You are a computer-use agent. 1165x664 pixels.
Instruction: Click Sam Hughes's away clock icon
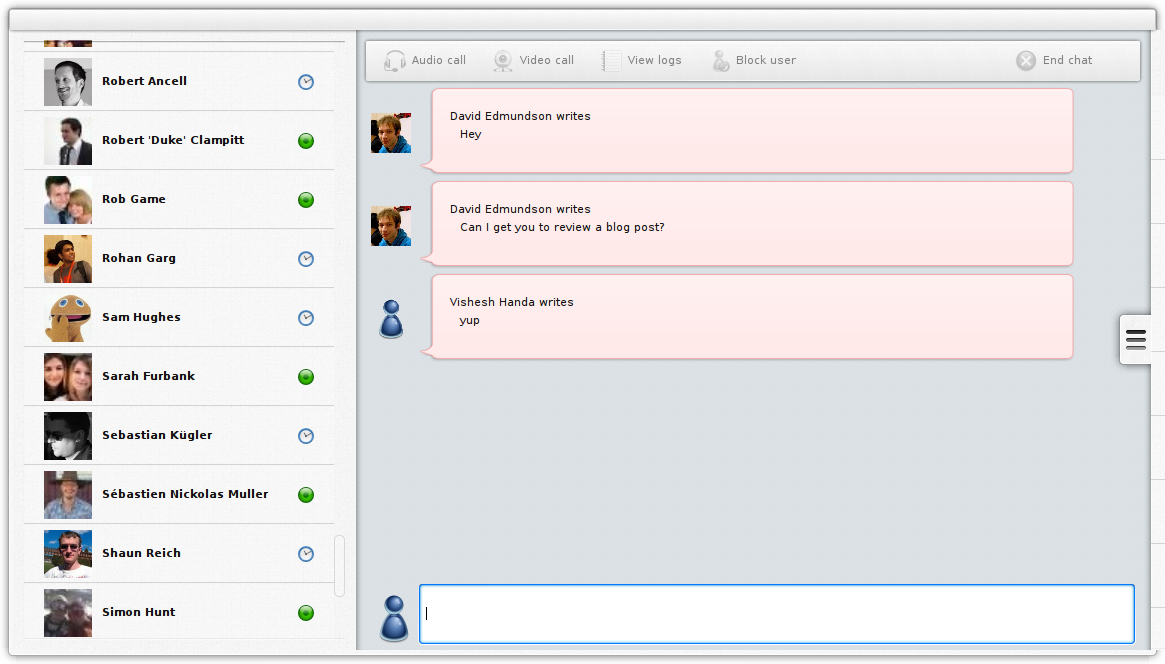tap(306, 318)
